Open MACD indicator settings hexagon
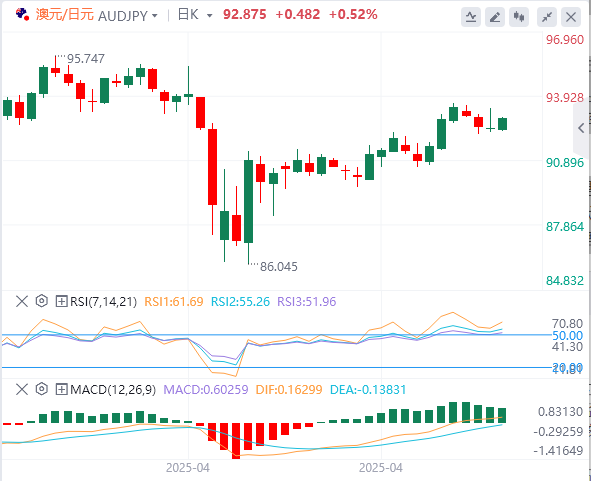The image size is (591, 481). tap(42, 389)
